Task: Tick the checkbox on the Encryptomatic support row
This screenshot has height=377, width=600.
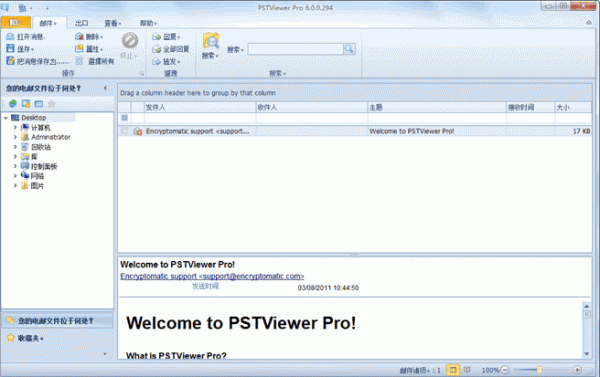Action: (x=124, y=131)
